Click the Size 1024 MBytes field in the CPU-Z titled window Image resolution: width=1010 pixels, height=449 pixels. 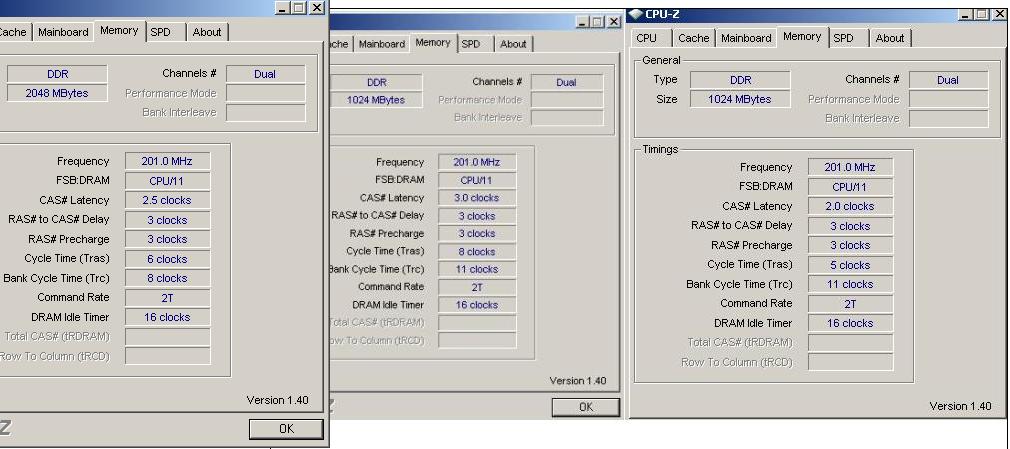coord(739,99)
